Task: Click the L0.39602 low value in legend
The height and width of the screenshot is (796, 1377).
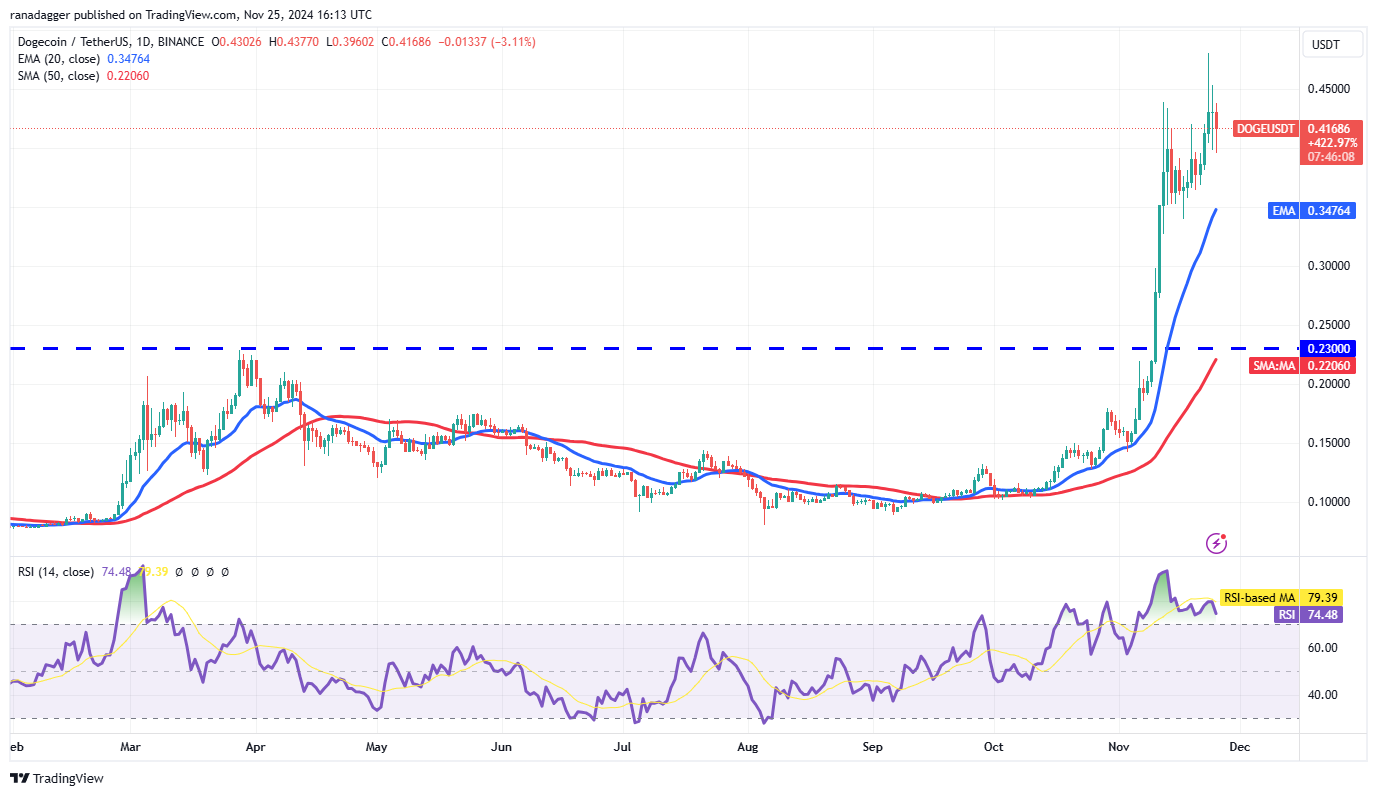Action: tap(352, 42)
